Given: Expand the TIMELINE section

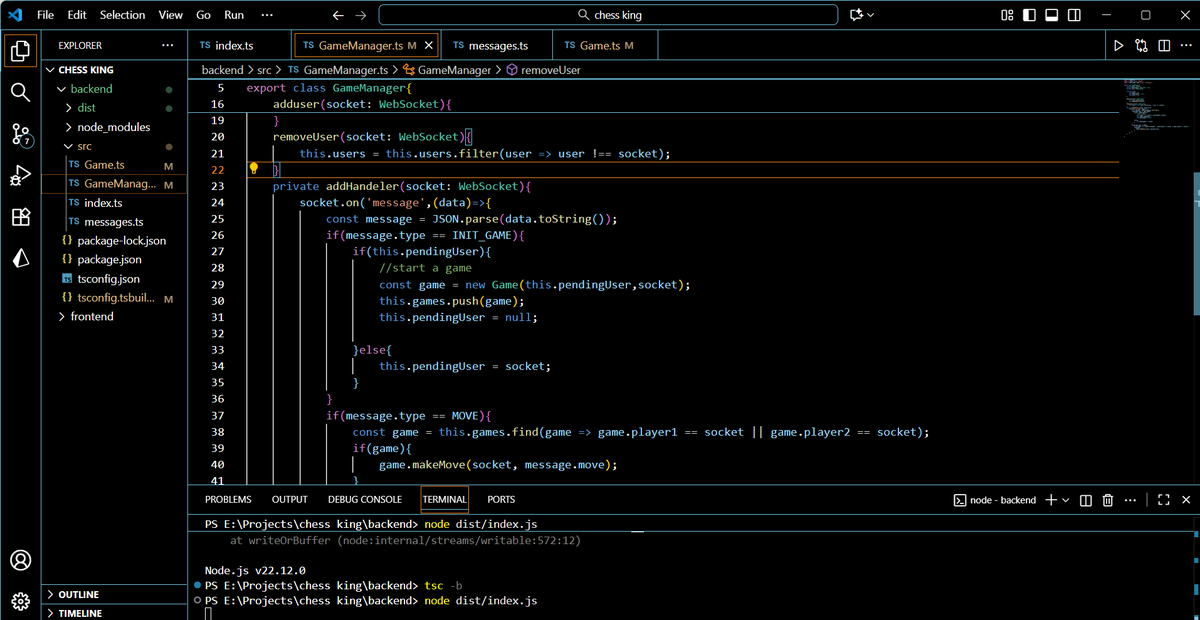Looking at the screenshot, I should click(x=51, y=613).
